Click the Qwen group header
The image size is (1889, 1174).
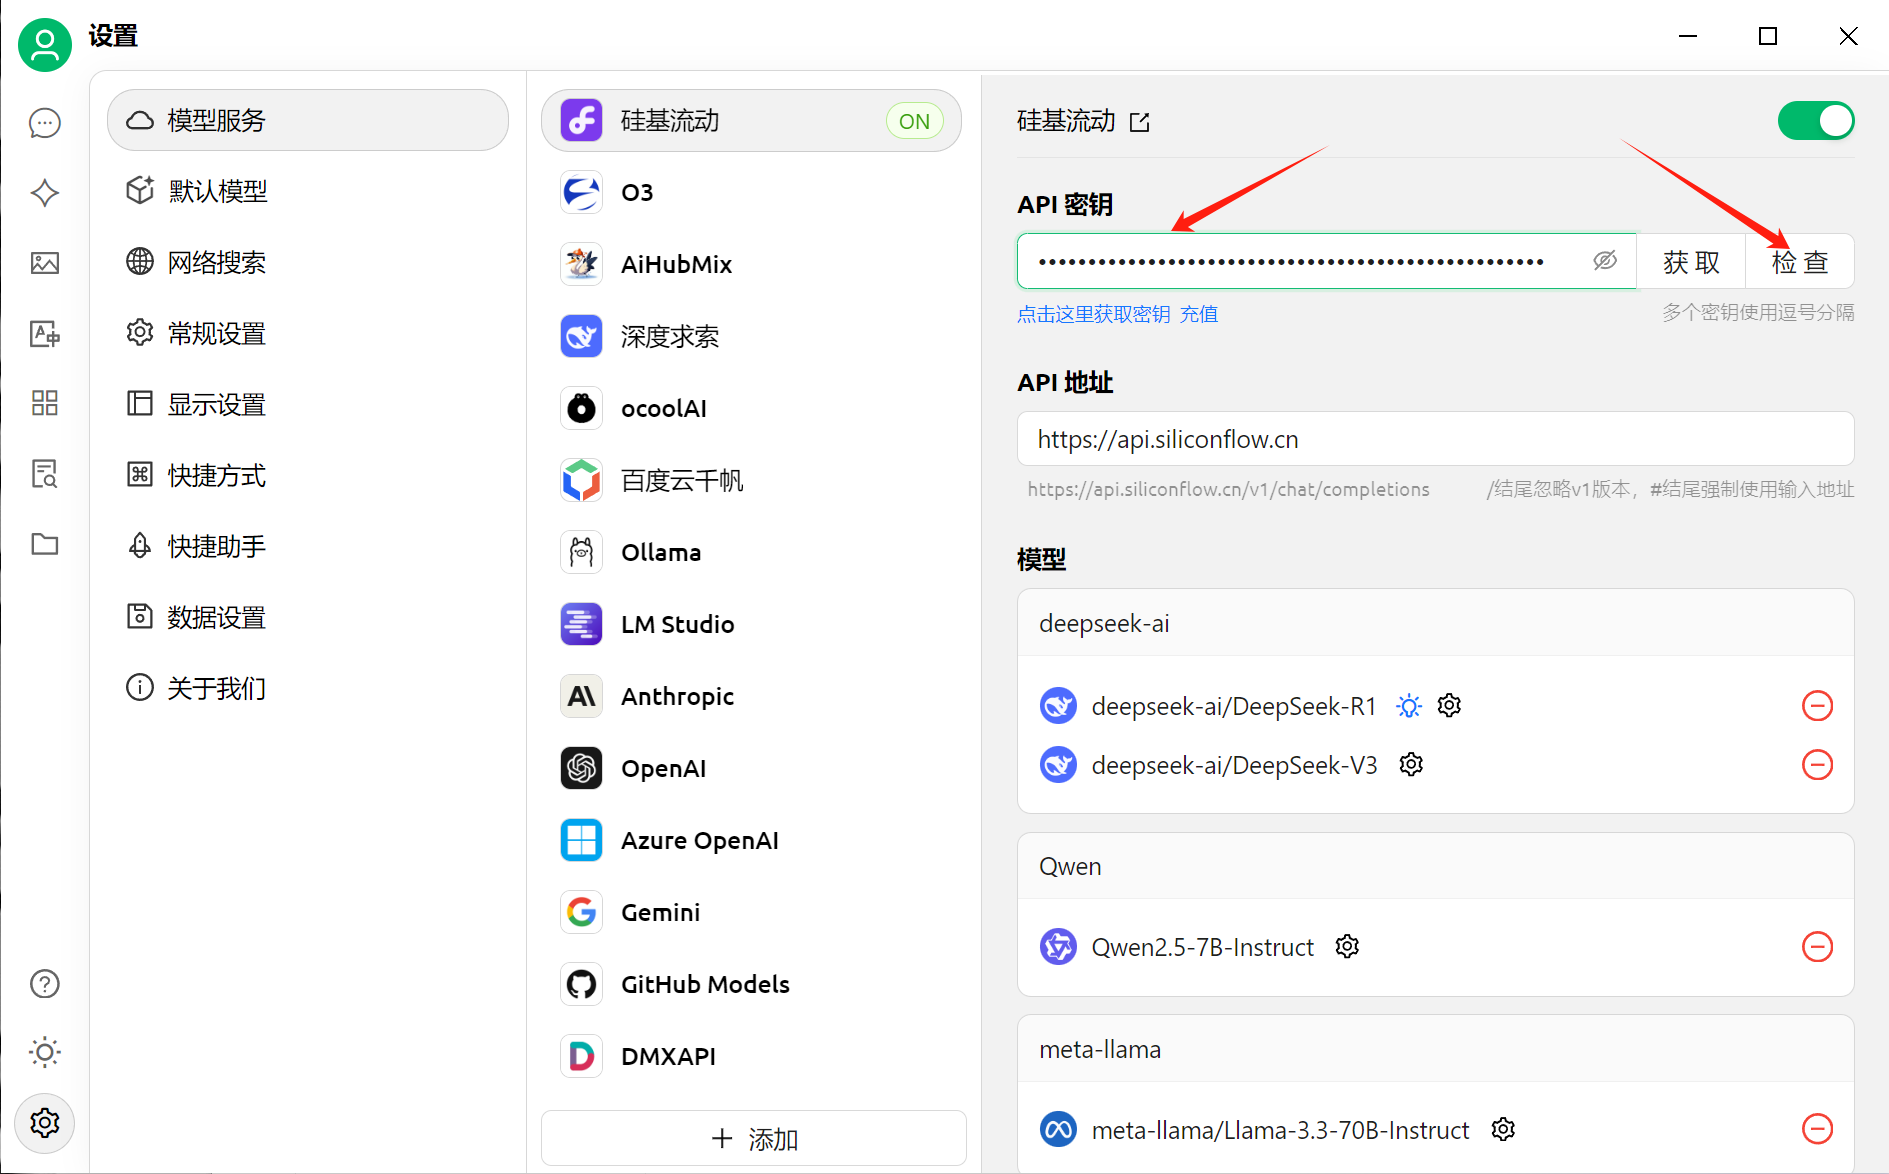click(1435, 866)
